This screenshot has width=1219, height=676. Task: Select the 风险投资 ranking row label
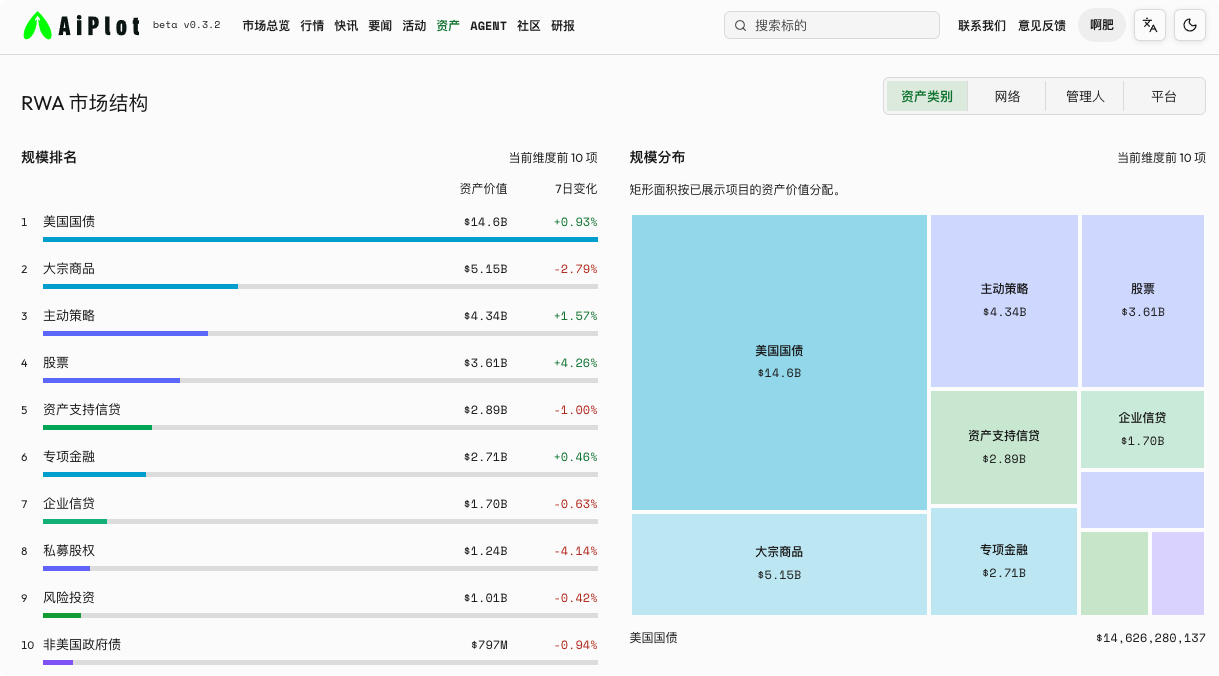(69, 598)
